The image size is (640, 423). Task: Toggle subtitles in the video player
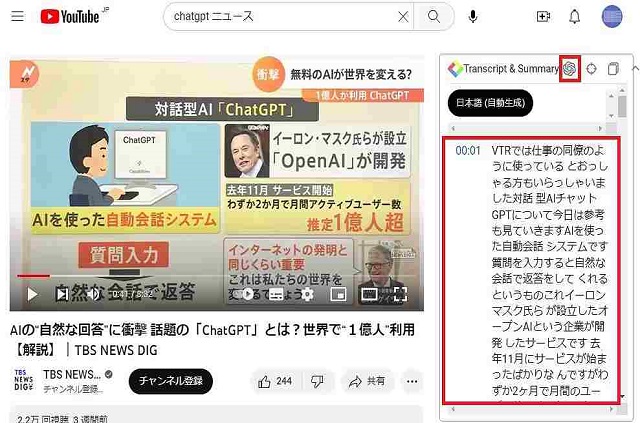click(276, 294)
